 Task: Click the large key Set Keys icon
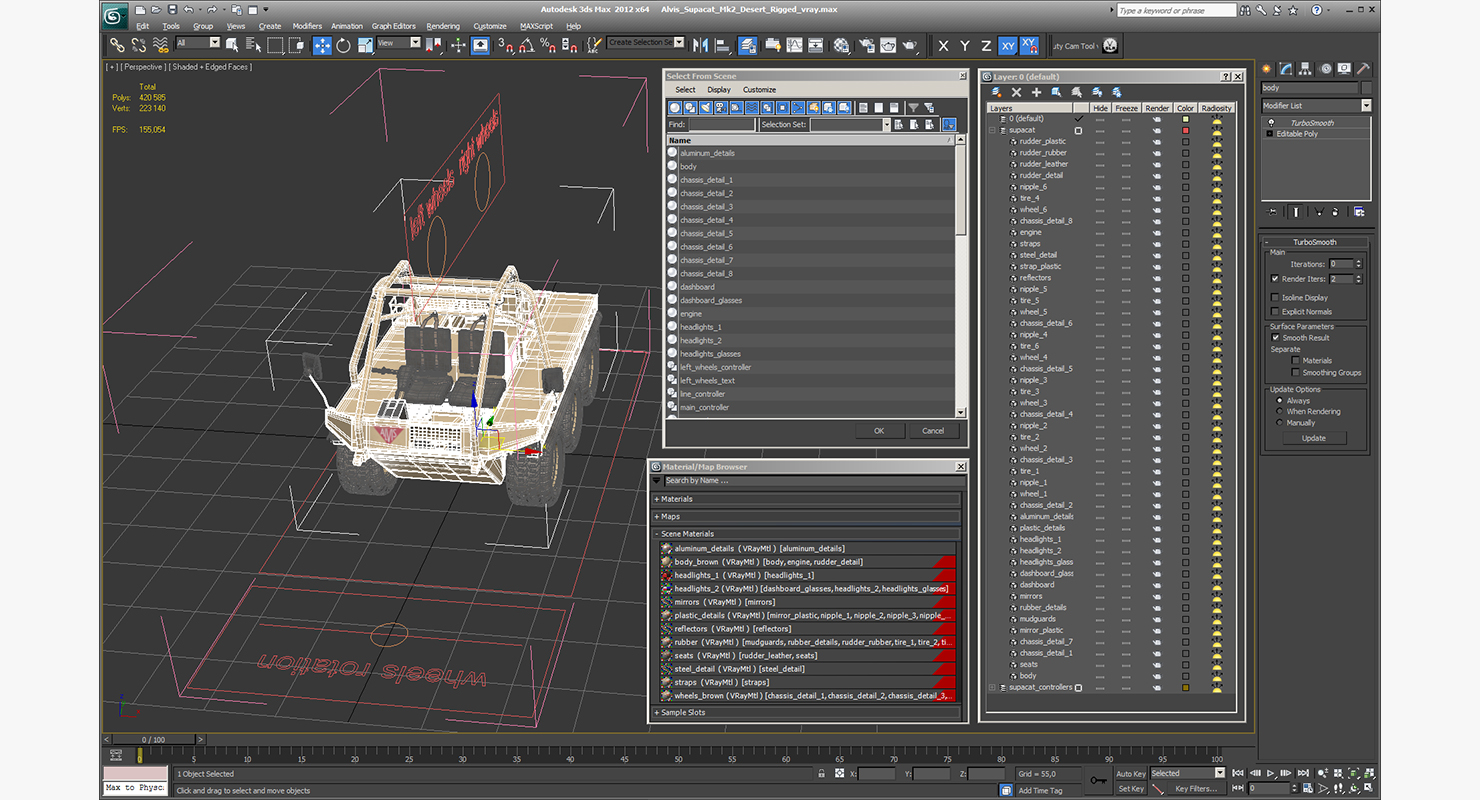tap(1099, 781)
